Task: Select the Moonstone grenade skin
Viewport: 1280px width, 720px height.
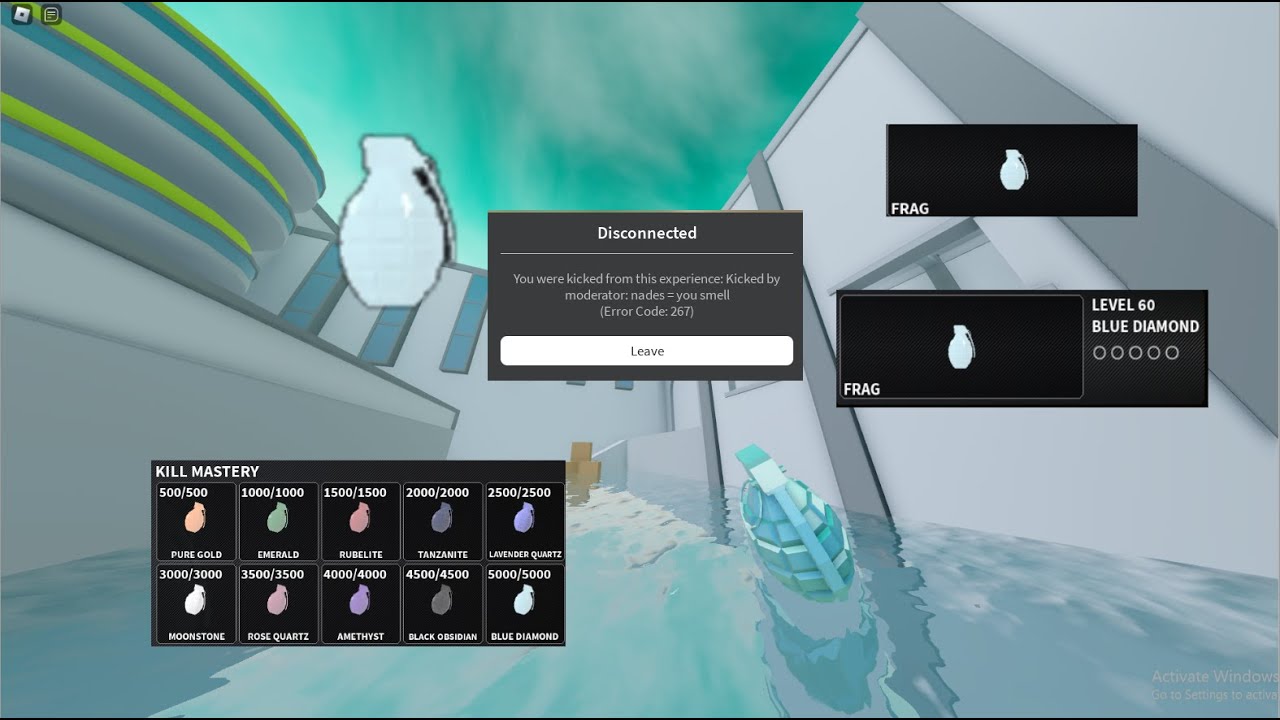Action: tap(196, 604)
